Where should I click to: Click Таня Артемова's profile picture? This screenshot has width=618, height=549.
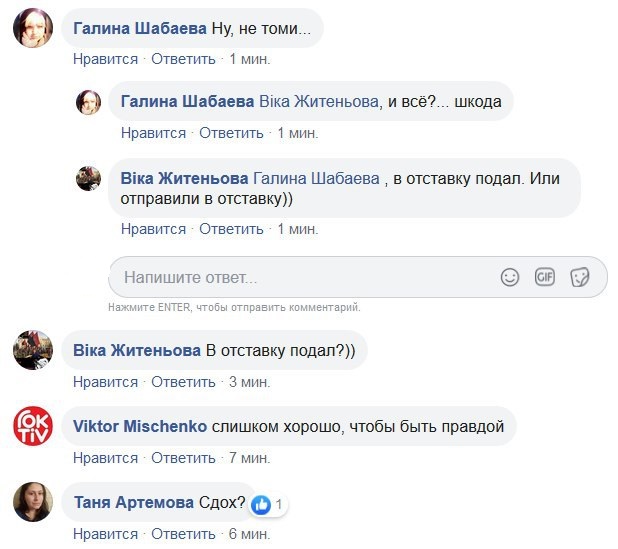pos(32,502)
